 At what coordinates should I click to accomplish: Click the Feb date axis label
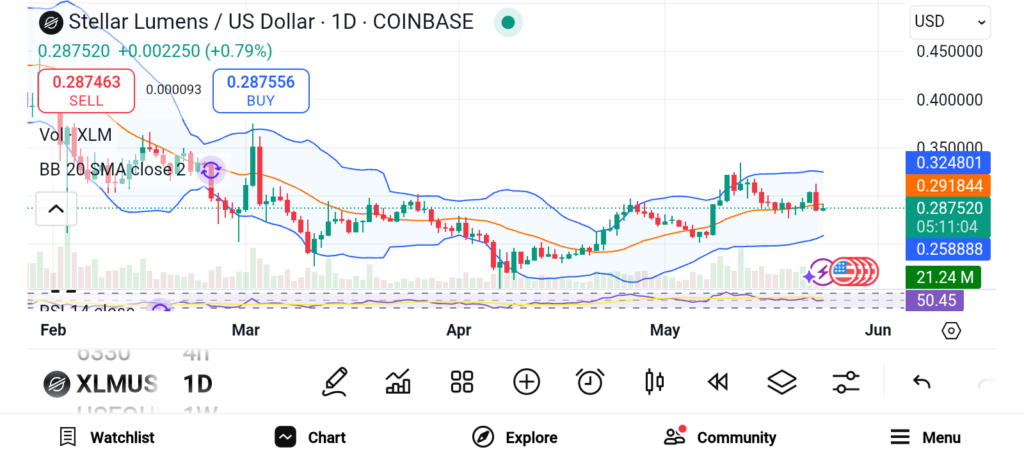click(53, 330)
